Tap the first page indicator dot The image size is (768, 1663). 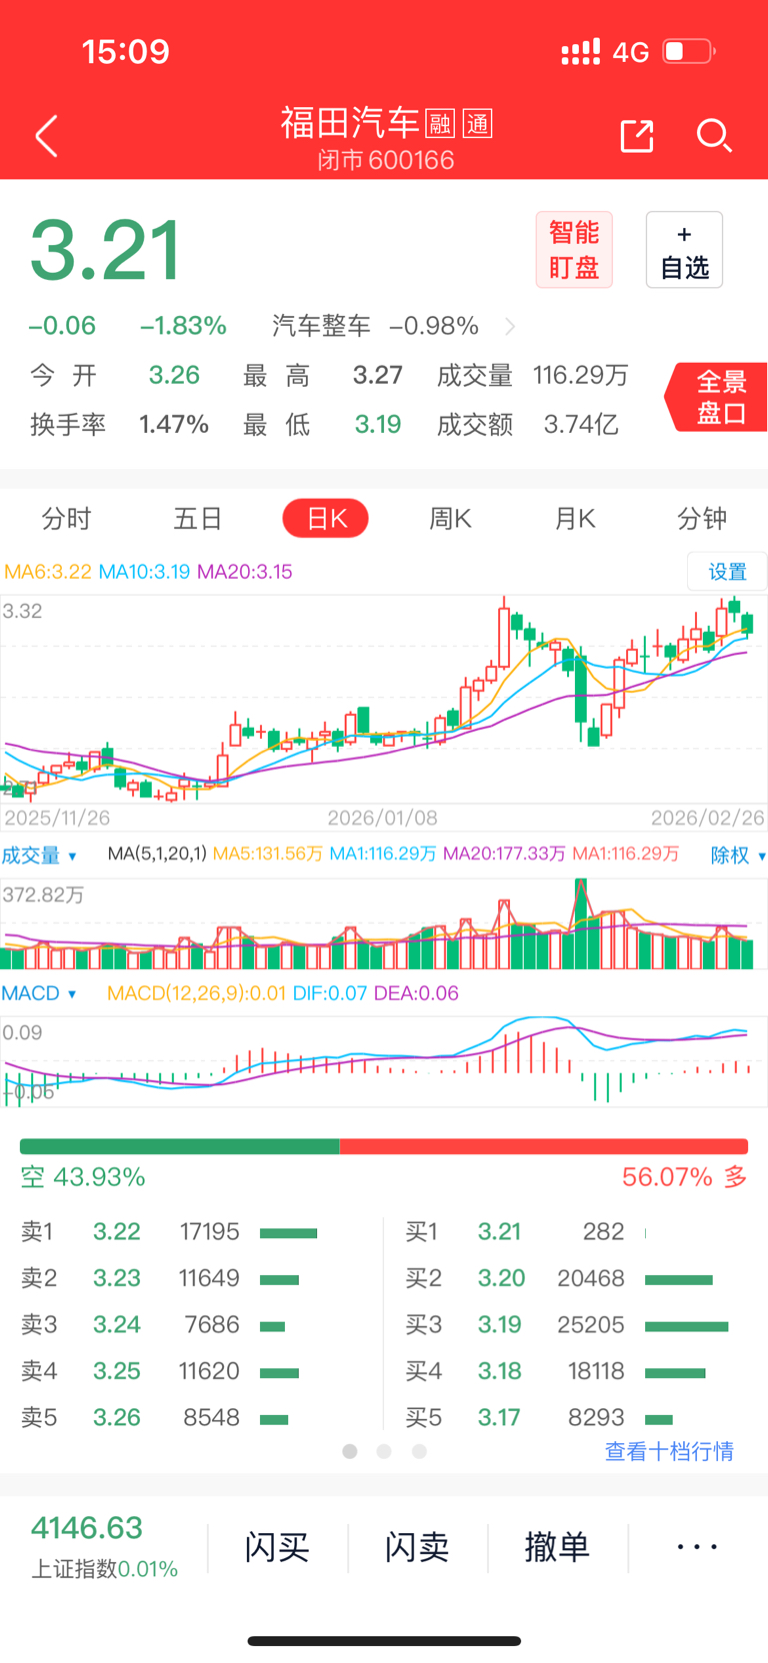350,1451
